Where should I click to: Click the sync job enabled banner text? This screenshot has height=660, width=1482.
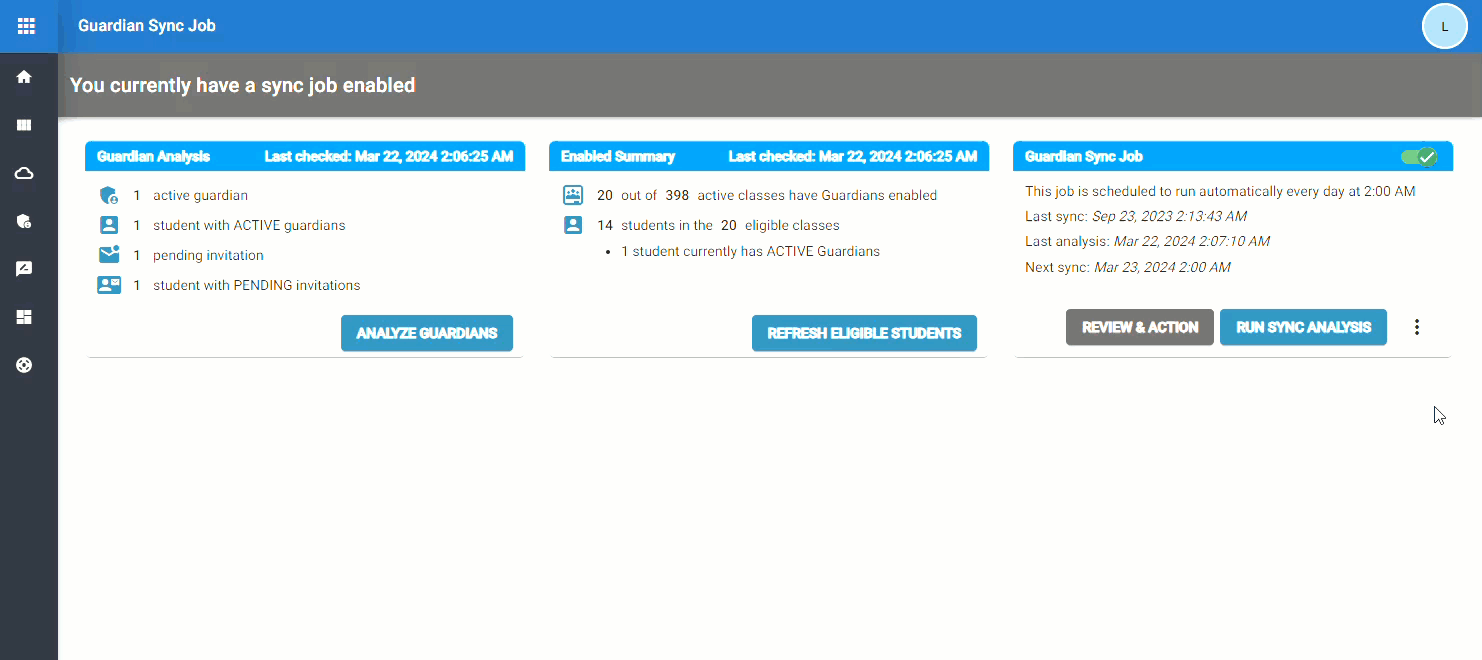tap(243, 85)
